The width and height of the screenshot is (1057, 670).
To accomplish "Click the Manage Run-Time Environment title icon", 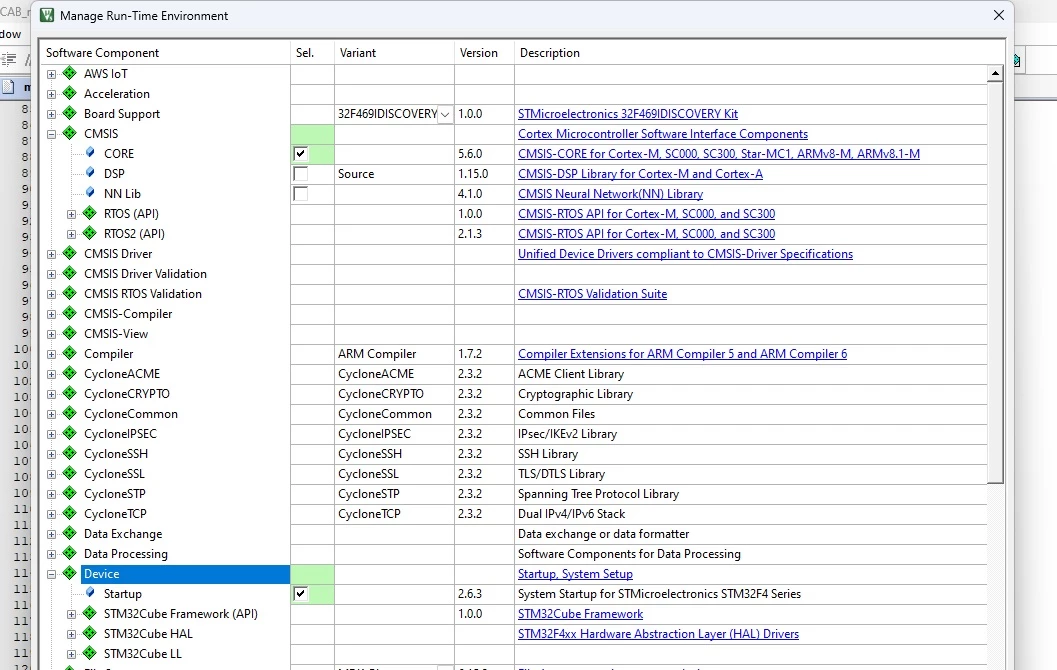I will click(47, 15).
